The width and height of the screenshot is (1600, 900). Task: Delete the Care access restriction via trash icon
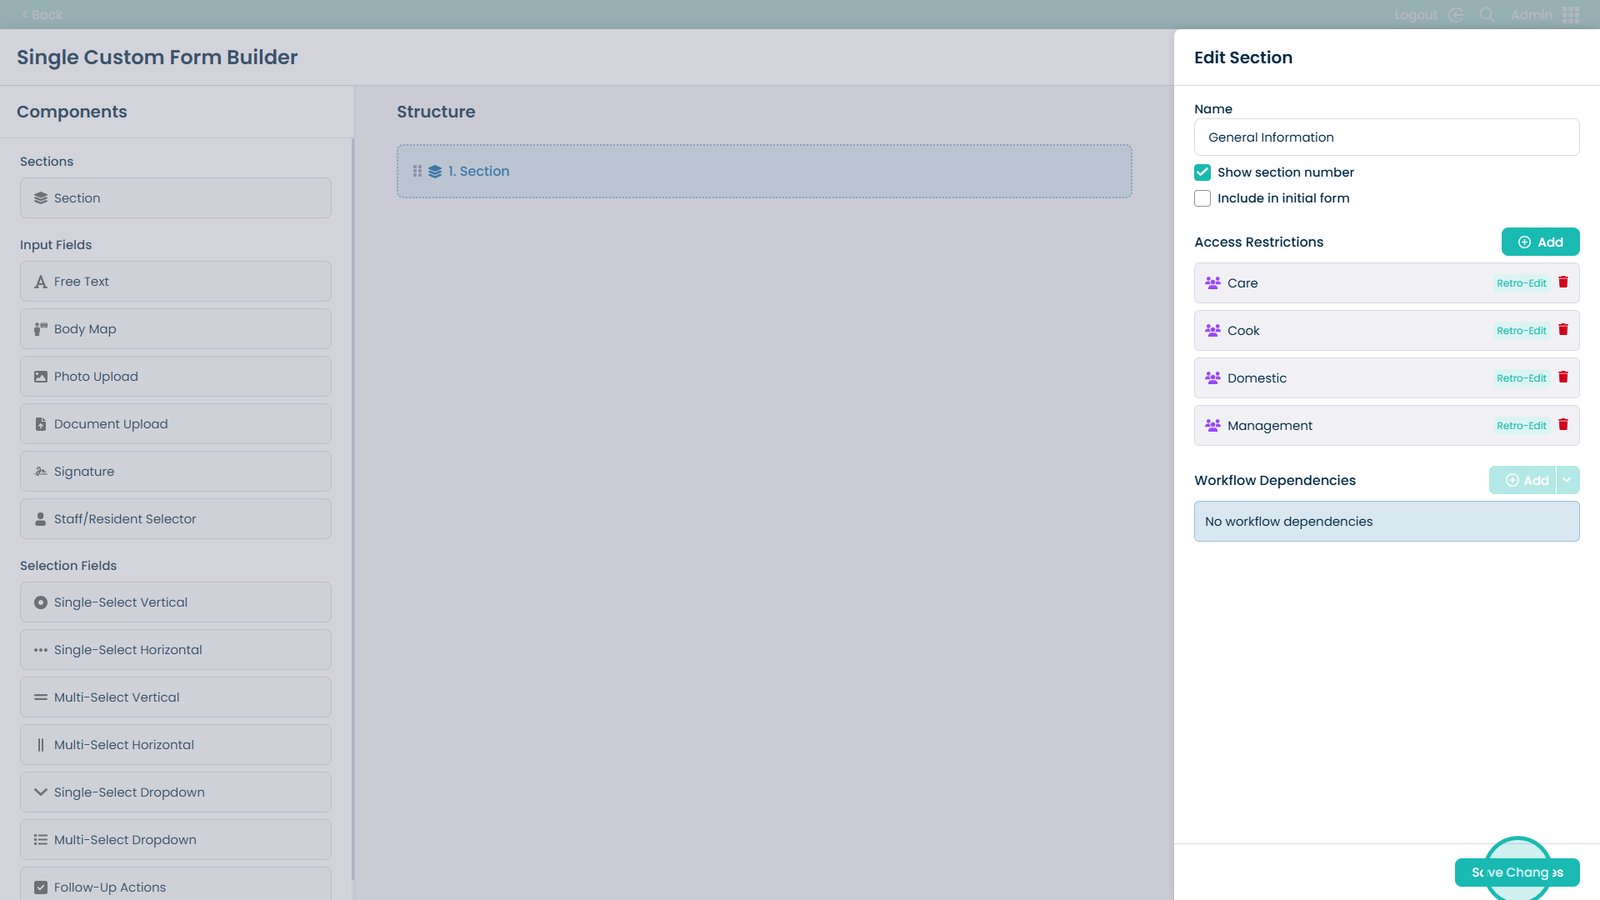[x=1563, y=282]
